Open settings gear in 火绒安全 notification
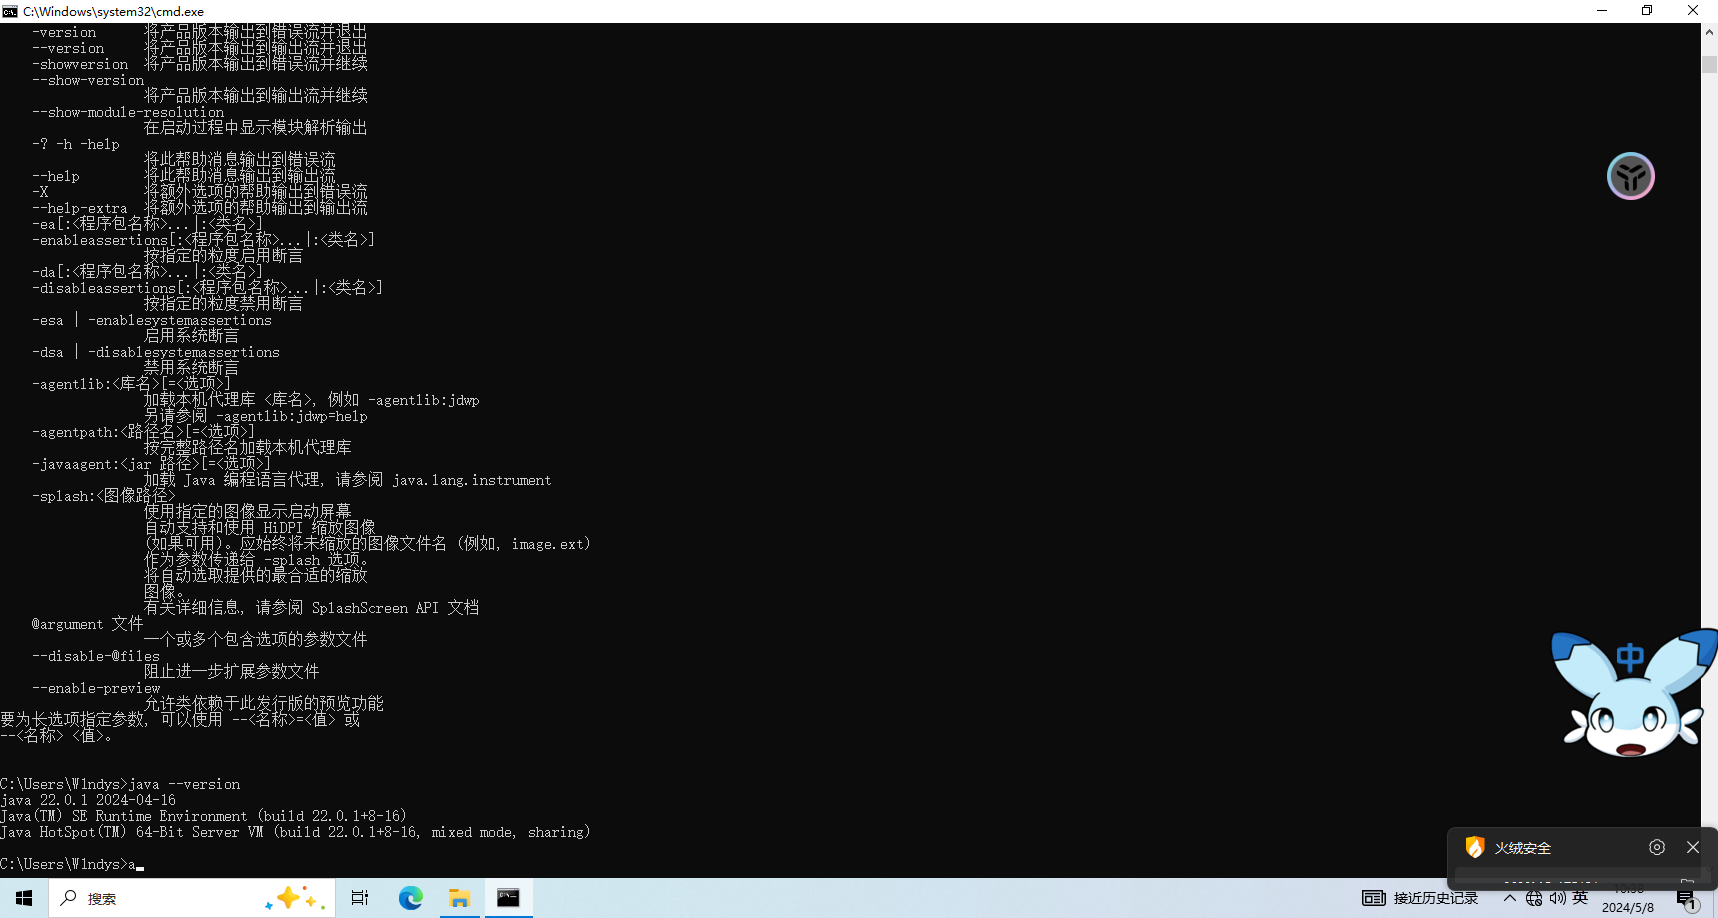The height and width of the screenshot is (918, 1718). click(x=1657, y=847)
